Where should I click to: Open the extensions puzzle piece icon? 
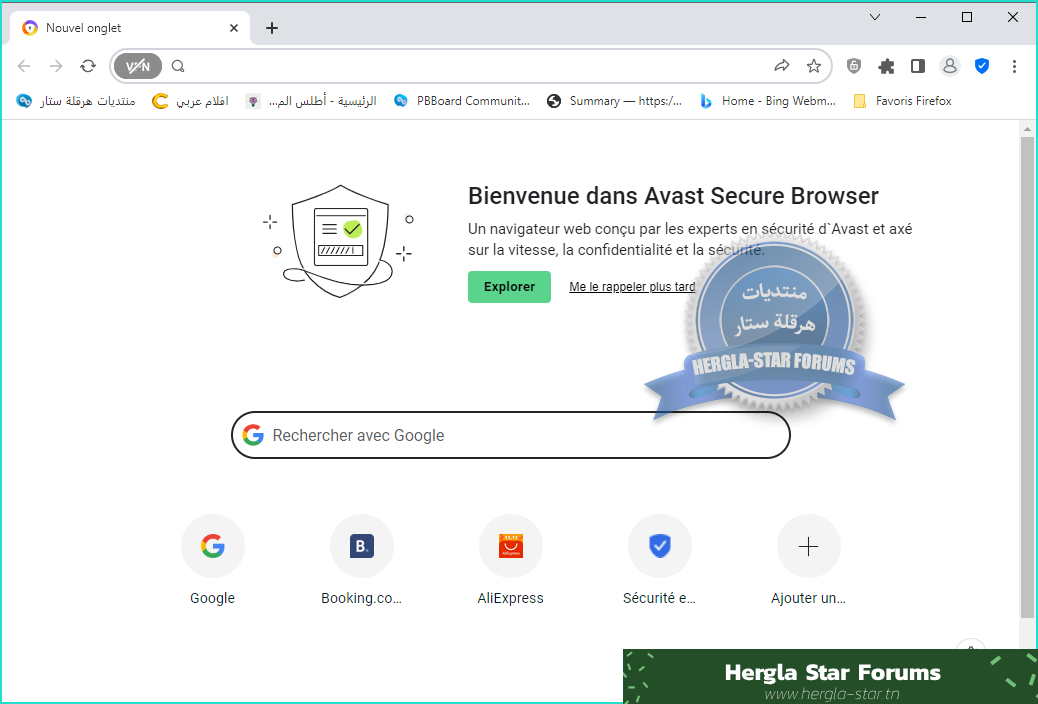click(886, 66)
